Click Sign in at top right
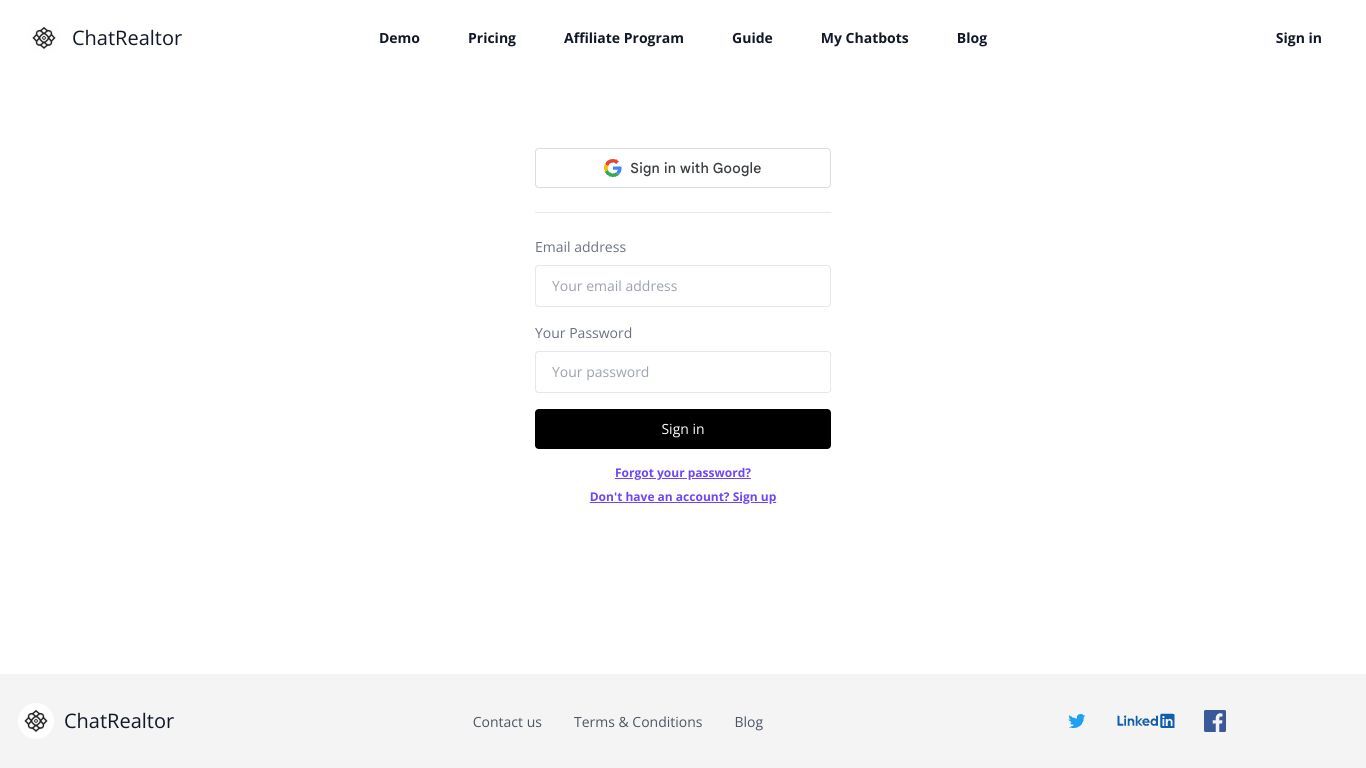1366x768 pixels. [x=1298, y=38]
